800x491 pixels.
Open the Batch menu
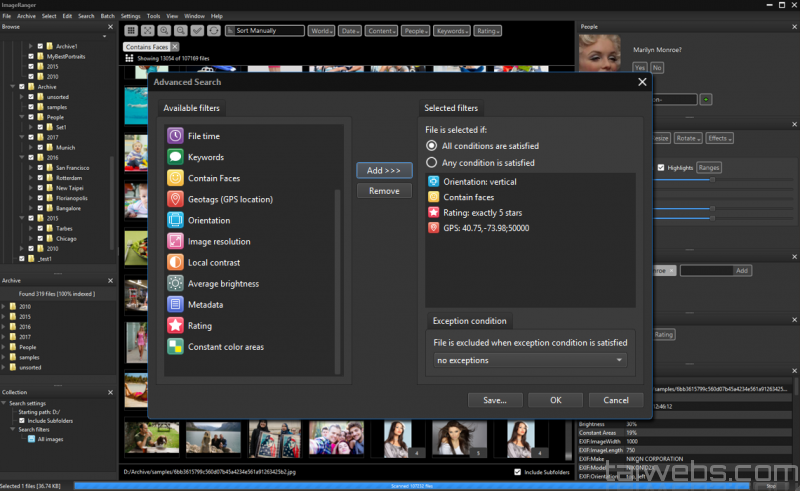[107, 16]
